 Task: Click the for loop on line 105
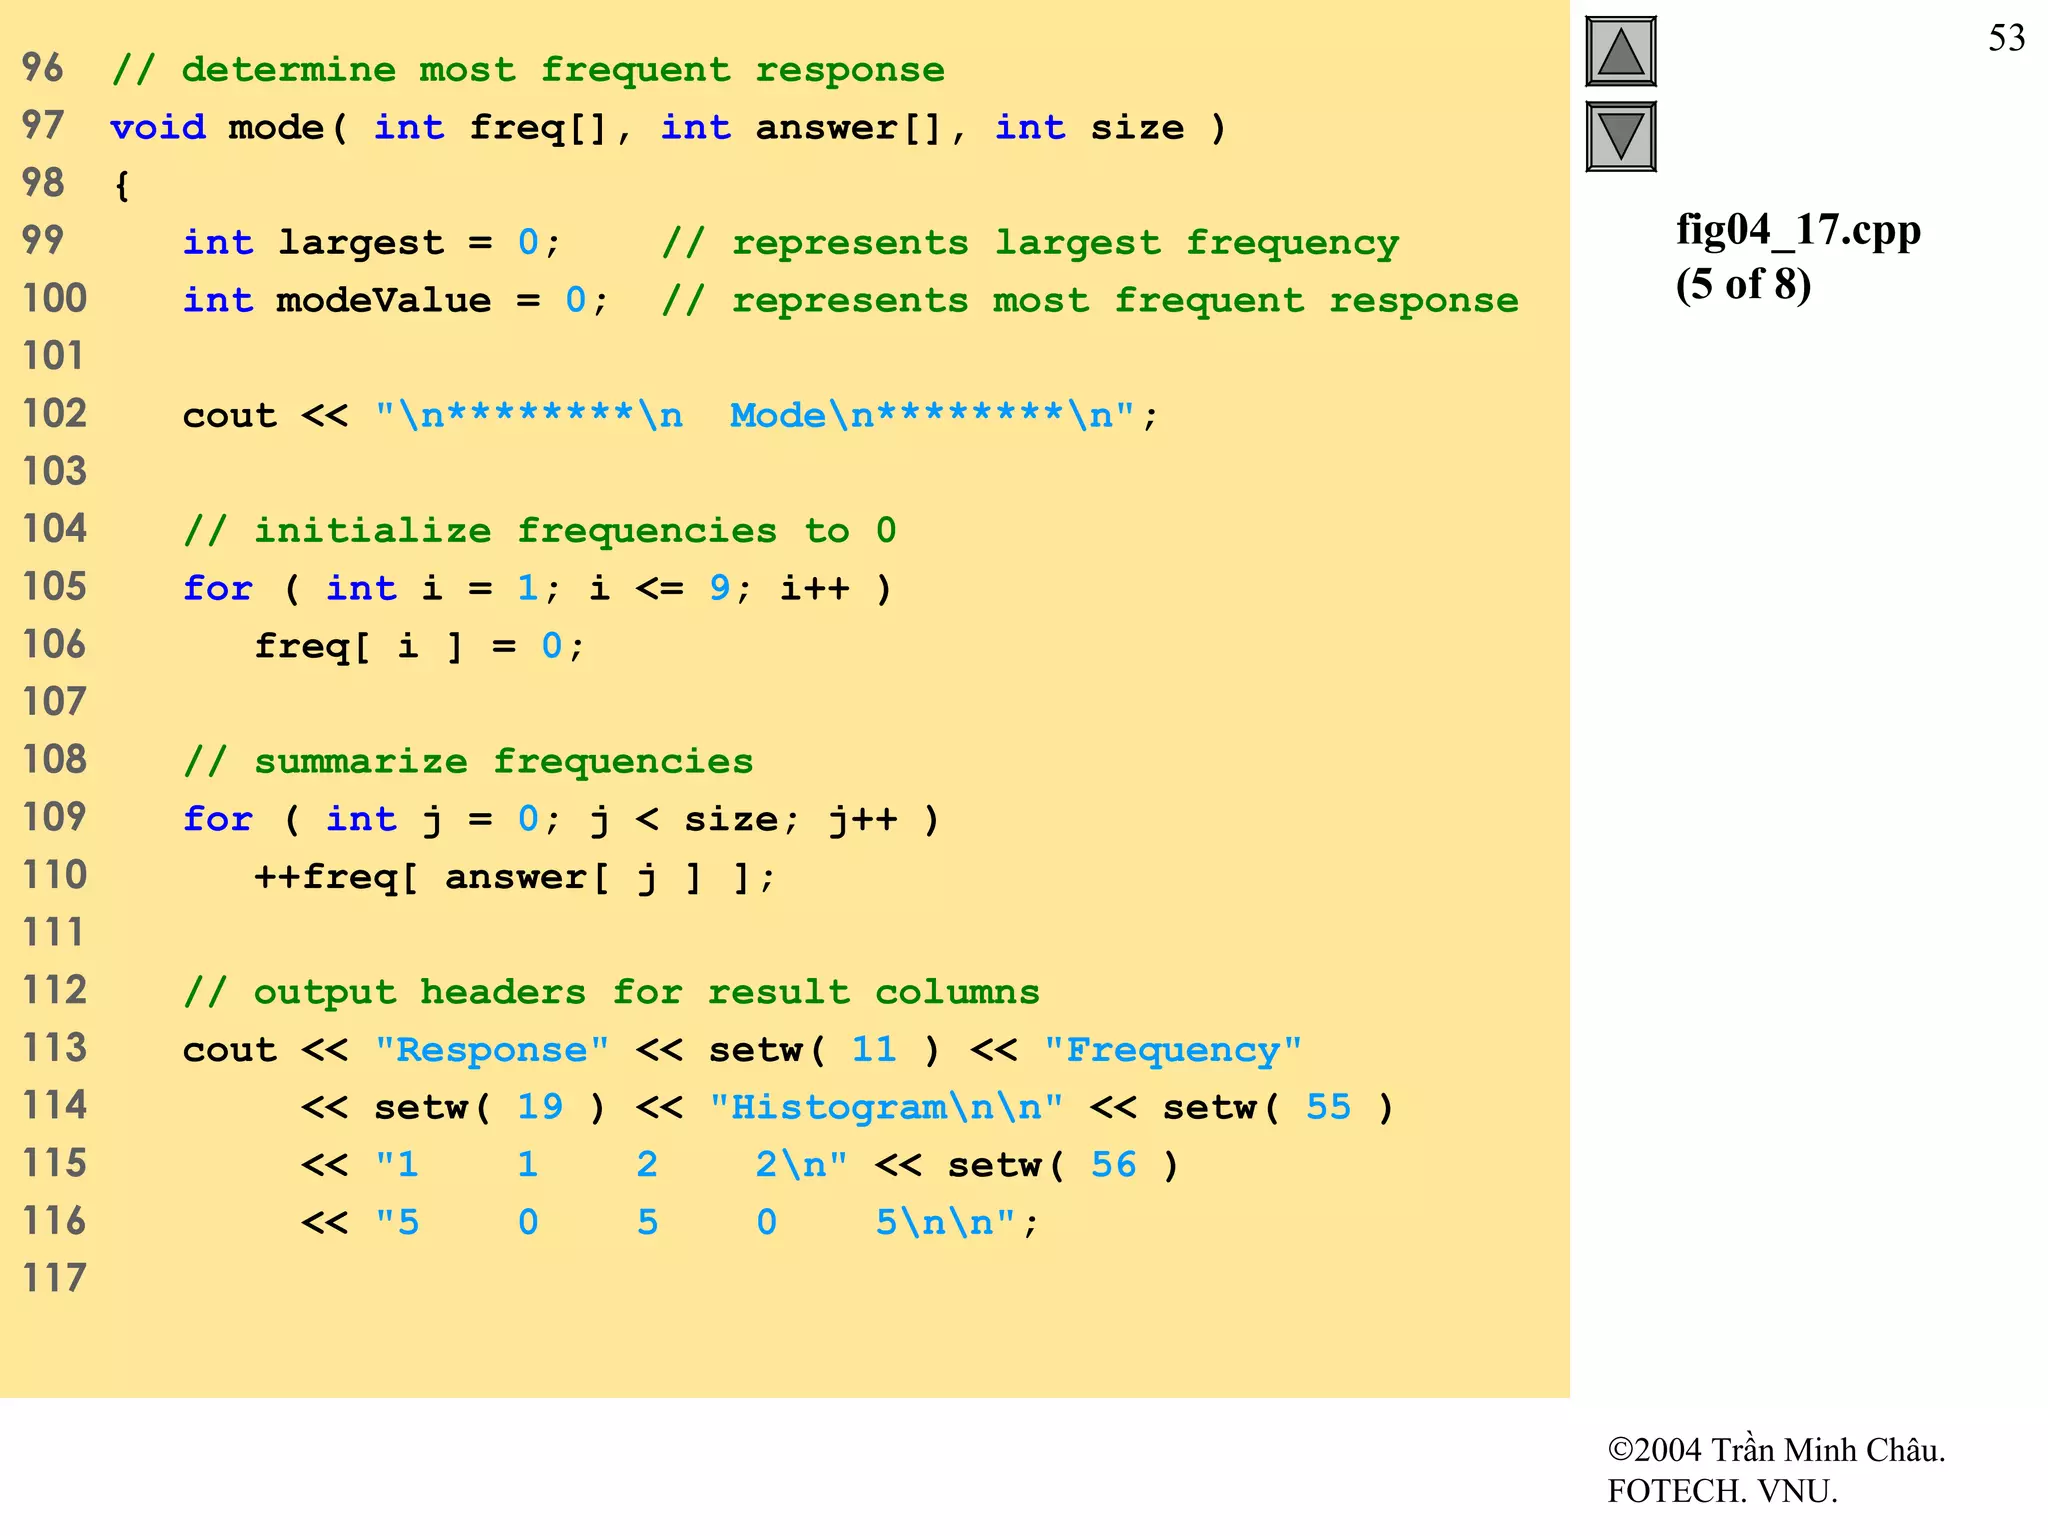537,588
